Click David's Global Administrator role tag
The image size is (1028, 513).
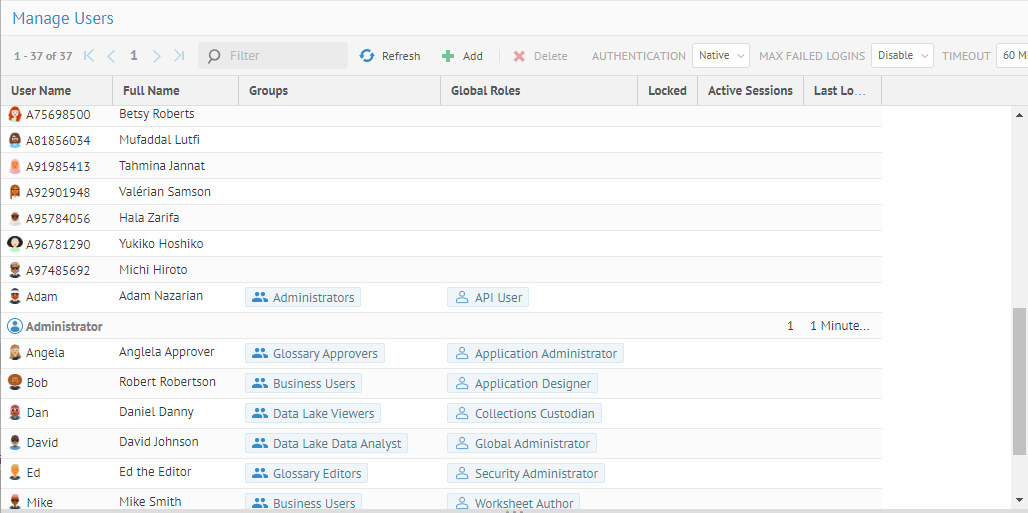tap(522, 443)
